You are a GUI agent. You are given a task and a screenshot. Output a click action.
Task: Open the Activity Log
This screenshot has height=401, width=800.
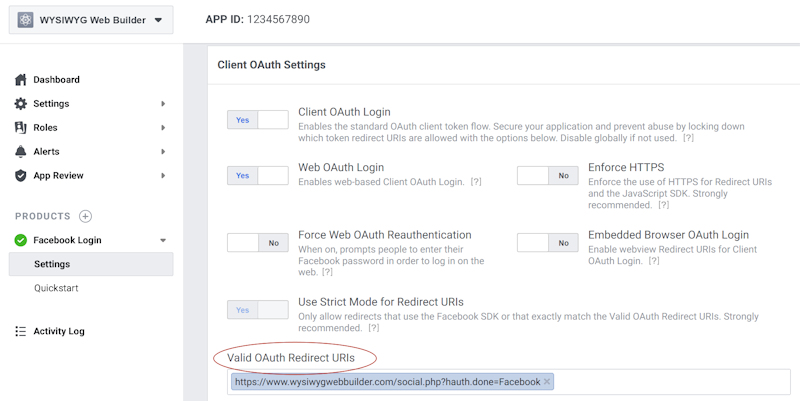59,332
